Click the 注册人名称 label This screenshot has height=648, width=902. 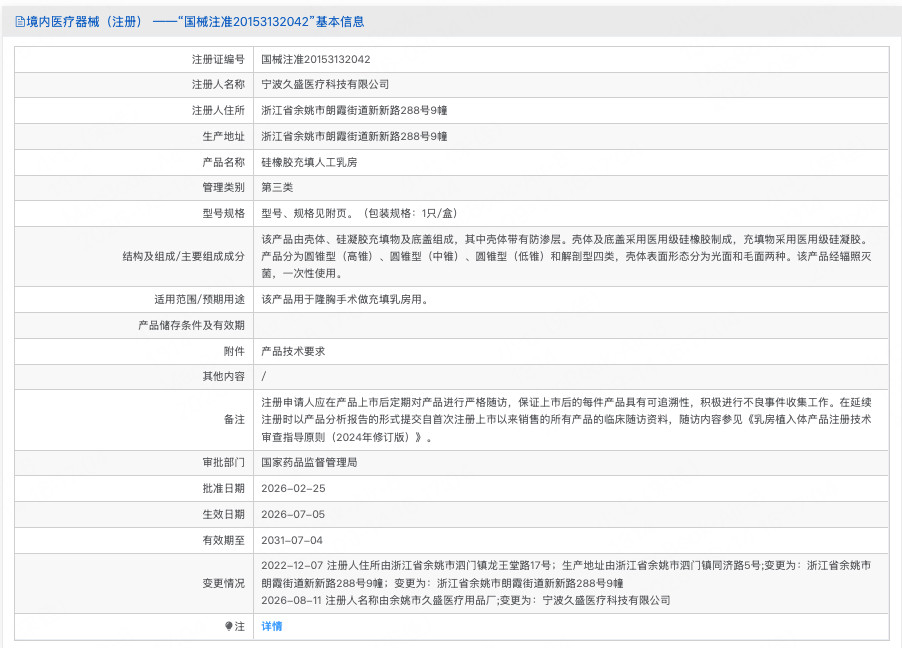(218, 85)
